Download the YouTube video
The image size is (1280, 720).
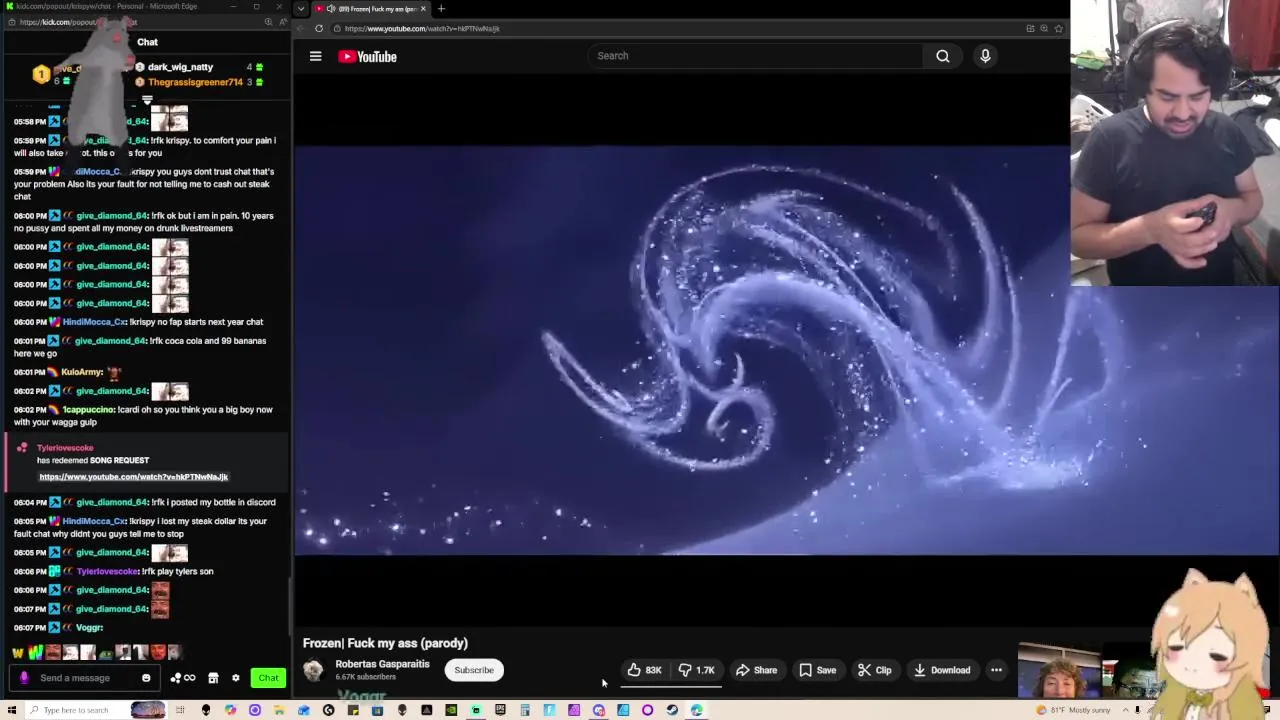click(942, 670)
